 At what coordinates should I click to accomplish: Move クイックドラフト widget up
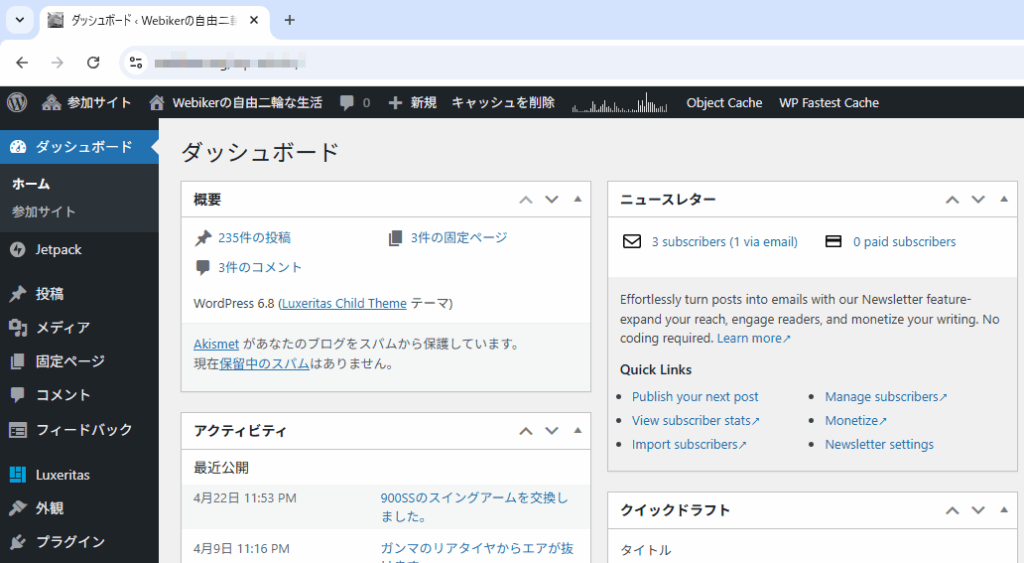tap(952, 511)
